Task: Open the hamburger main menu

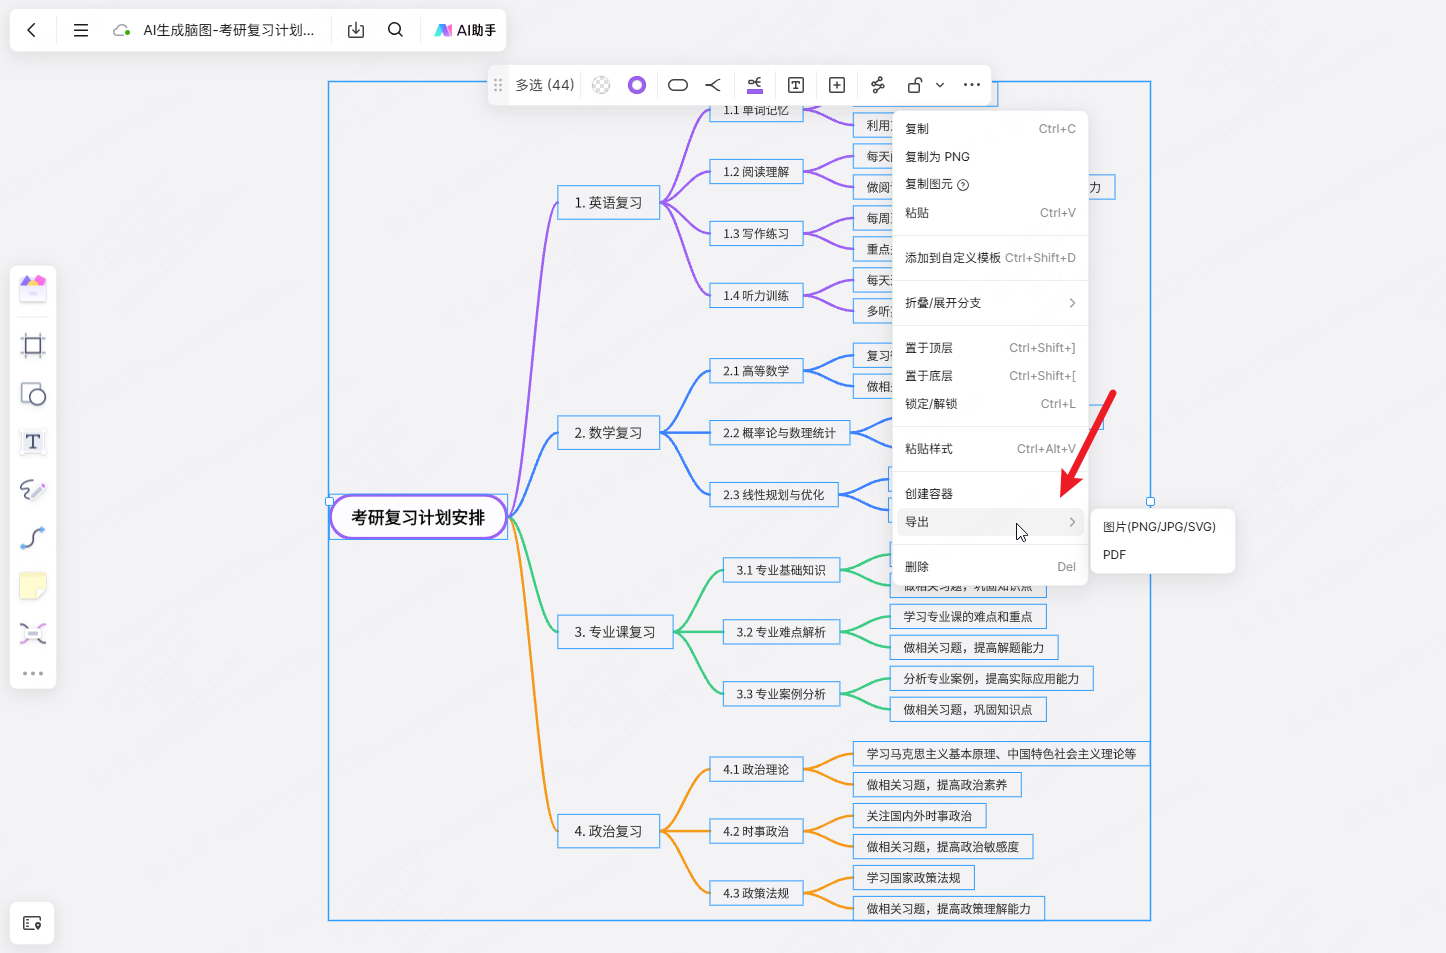Action: pyautogui.click(x=81, y=30)
